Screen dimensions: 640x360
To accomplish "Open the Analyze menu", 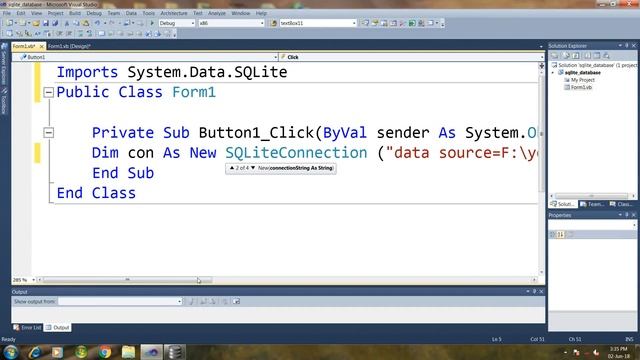I will [217, 13].
